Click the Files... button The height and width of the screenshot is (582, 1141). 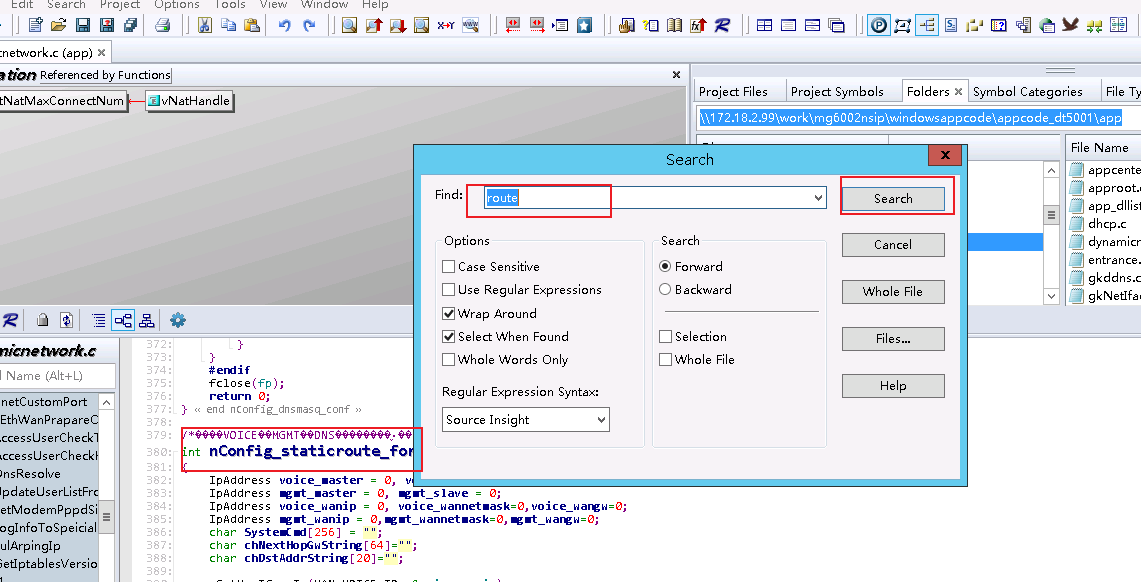click(x=893, y=339)
